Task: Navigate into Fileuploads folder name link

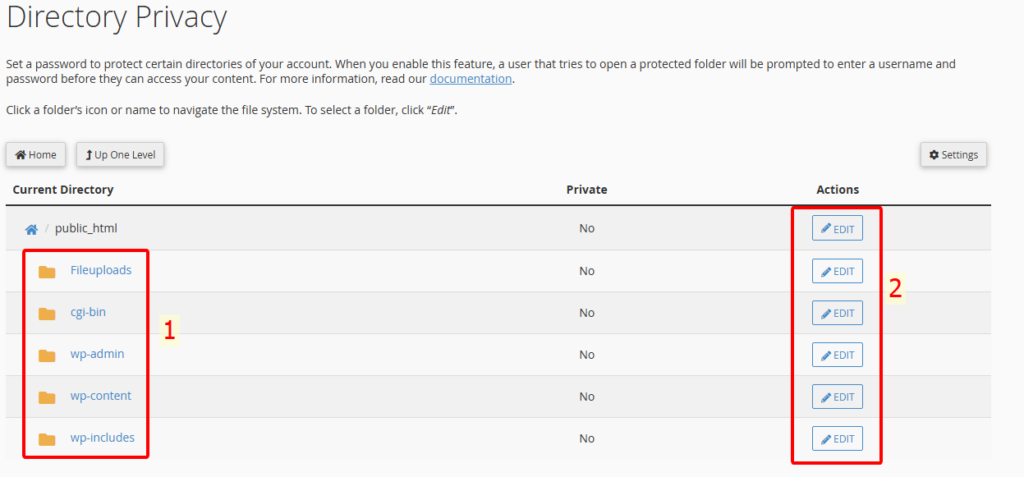Action: point(101,270)
